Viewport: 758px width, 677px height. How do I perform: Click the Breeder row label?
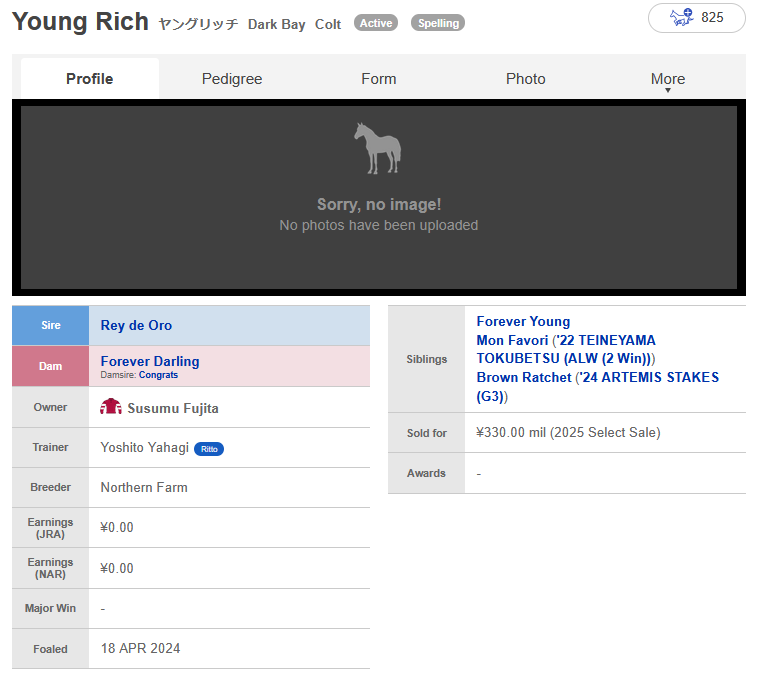[x=50, y=487]
